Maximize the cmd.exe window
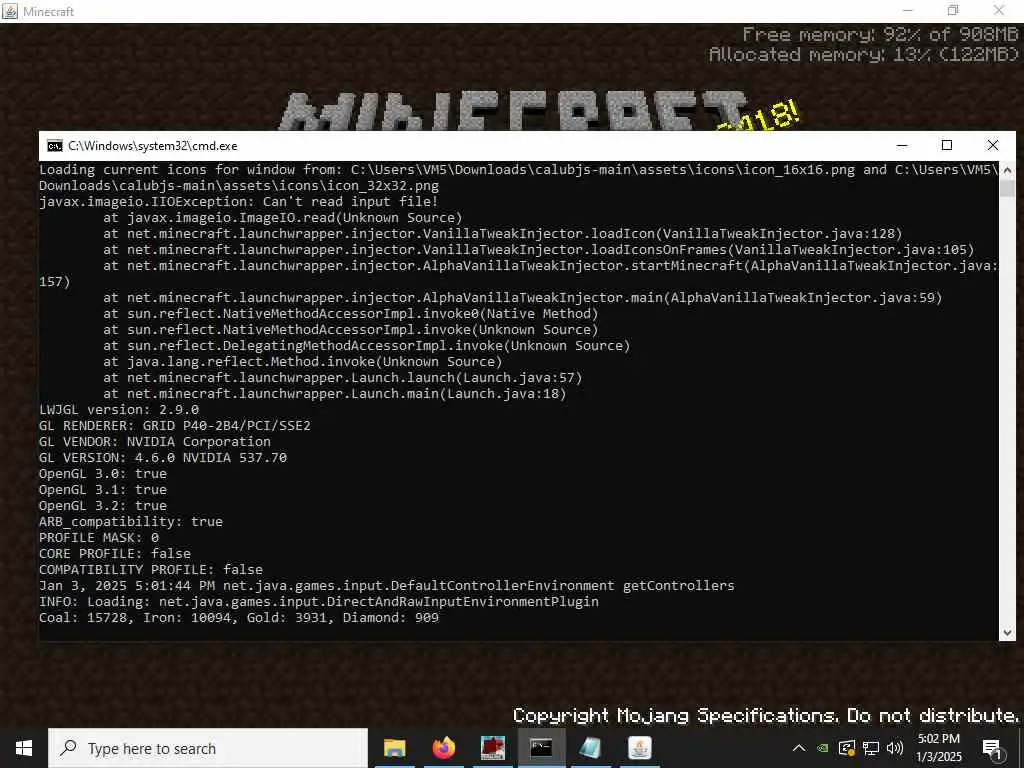This screenshot has width=1024, height=768. (947, 146)
